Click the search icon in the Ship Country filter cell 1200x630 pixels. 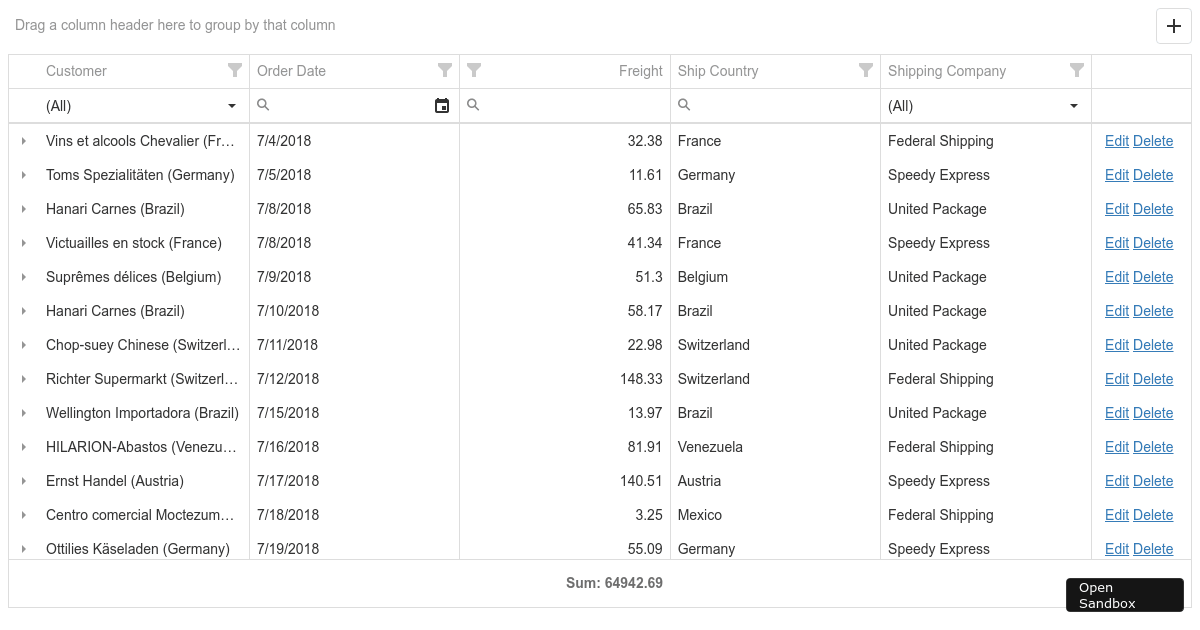pyautogui.click(x=684, y=105)
